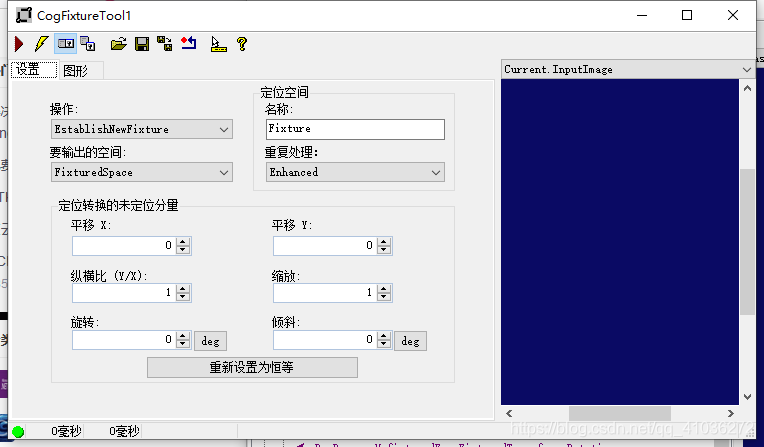Image resolution: width=764 pixels, height=447 pixels.
Task: Increase the 缩放 value with up arrow
Action: click(384, 289)
